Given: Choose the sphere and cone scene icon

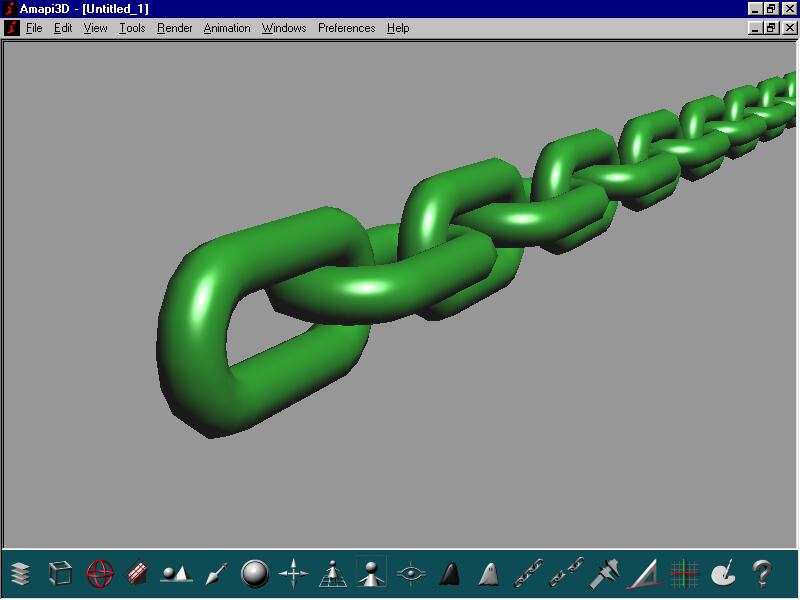Looking at the screenshot, I should [176, 573].
